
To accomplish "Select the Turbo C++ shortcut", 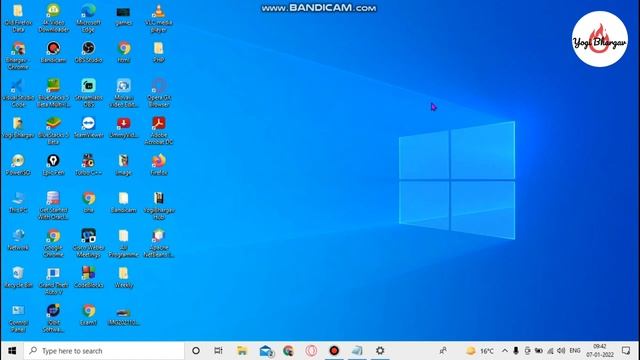I will pos(88,165).
